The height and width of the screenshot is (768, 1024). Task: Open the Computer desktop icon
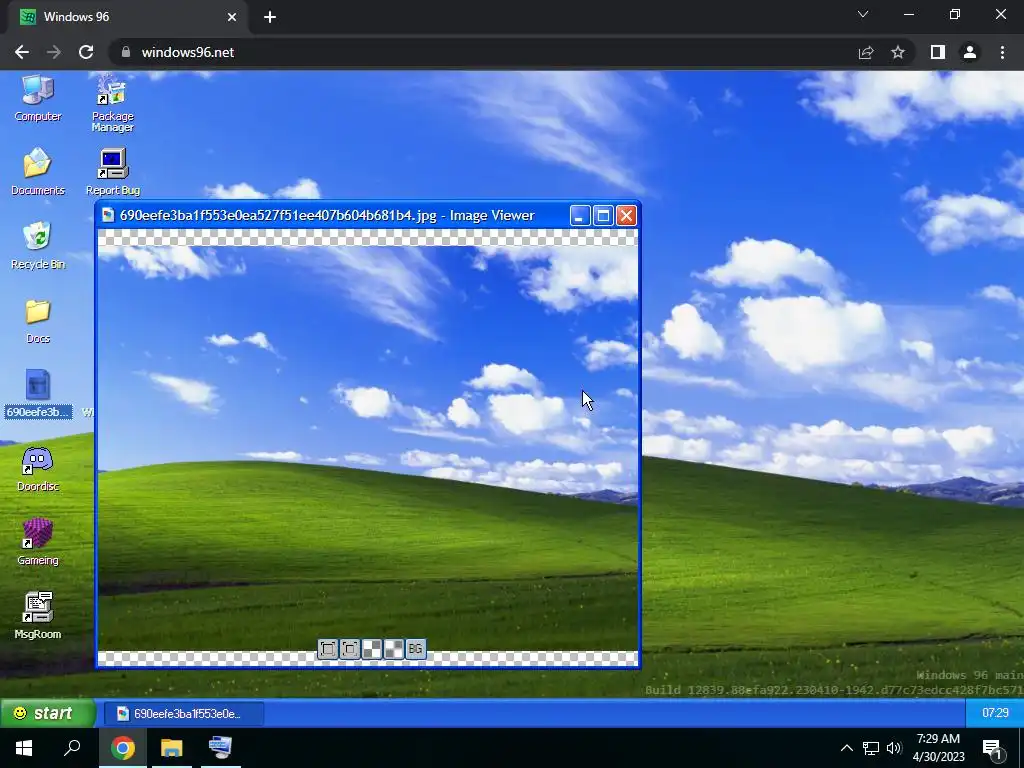pos(38,98)
